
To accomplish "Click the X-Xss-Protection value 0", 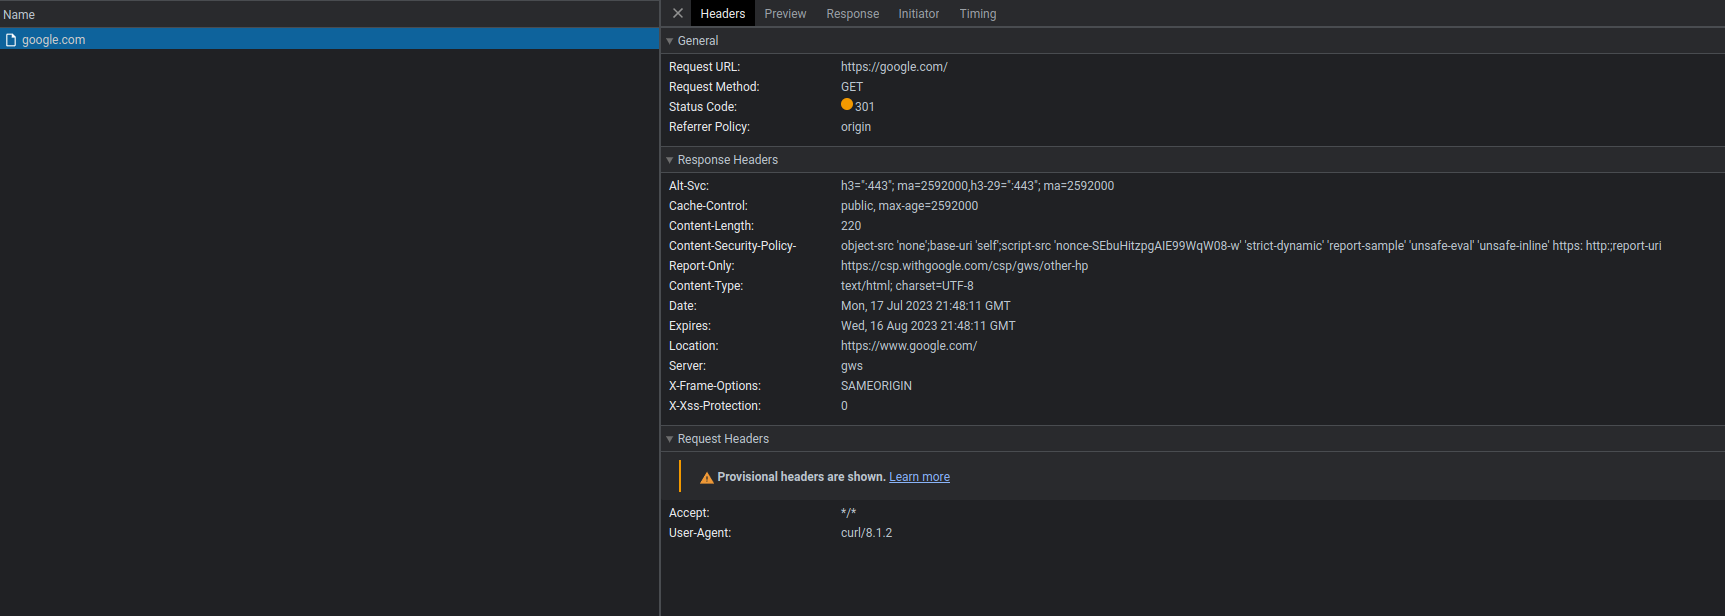I will pos(844,406).
